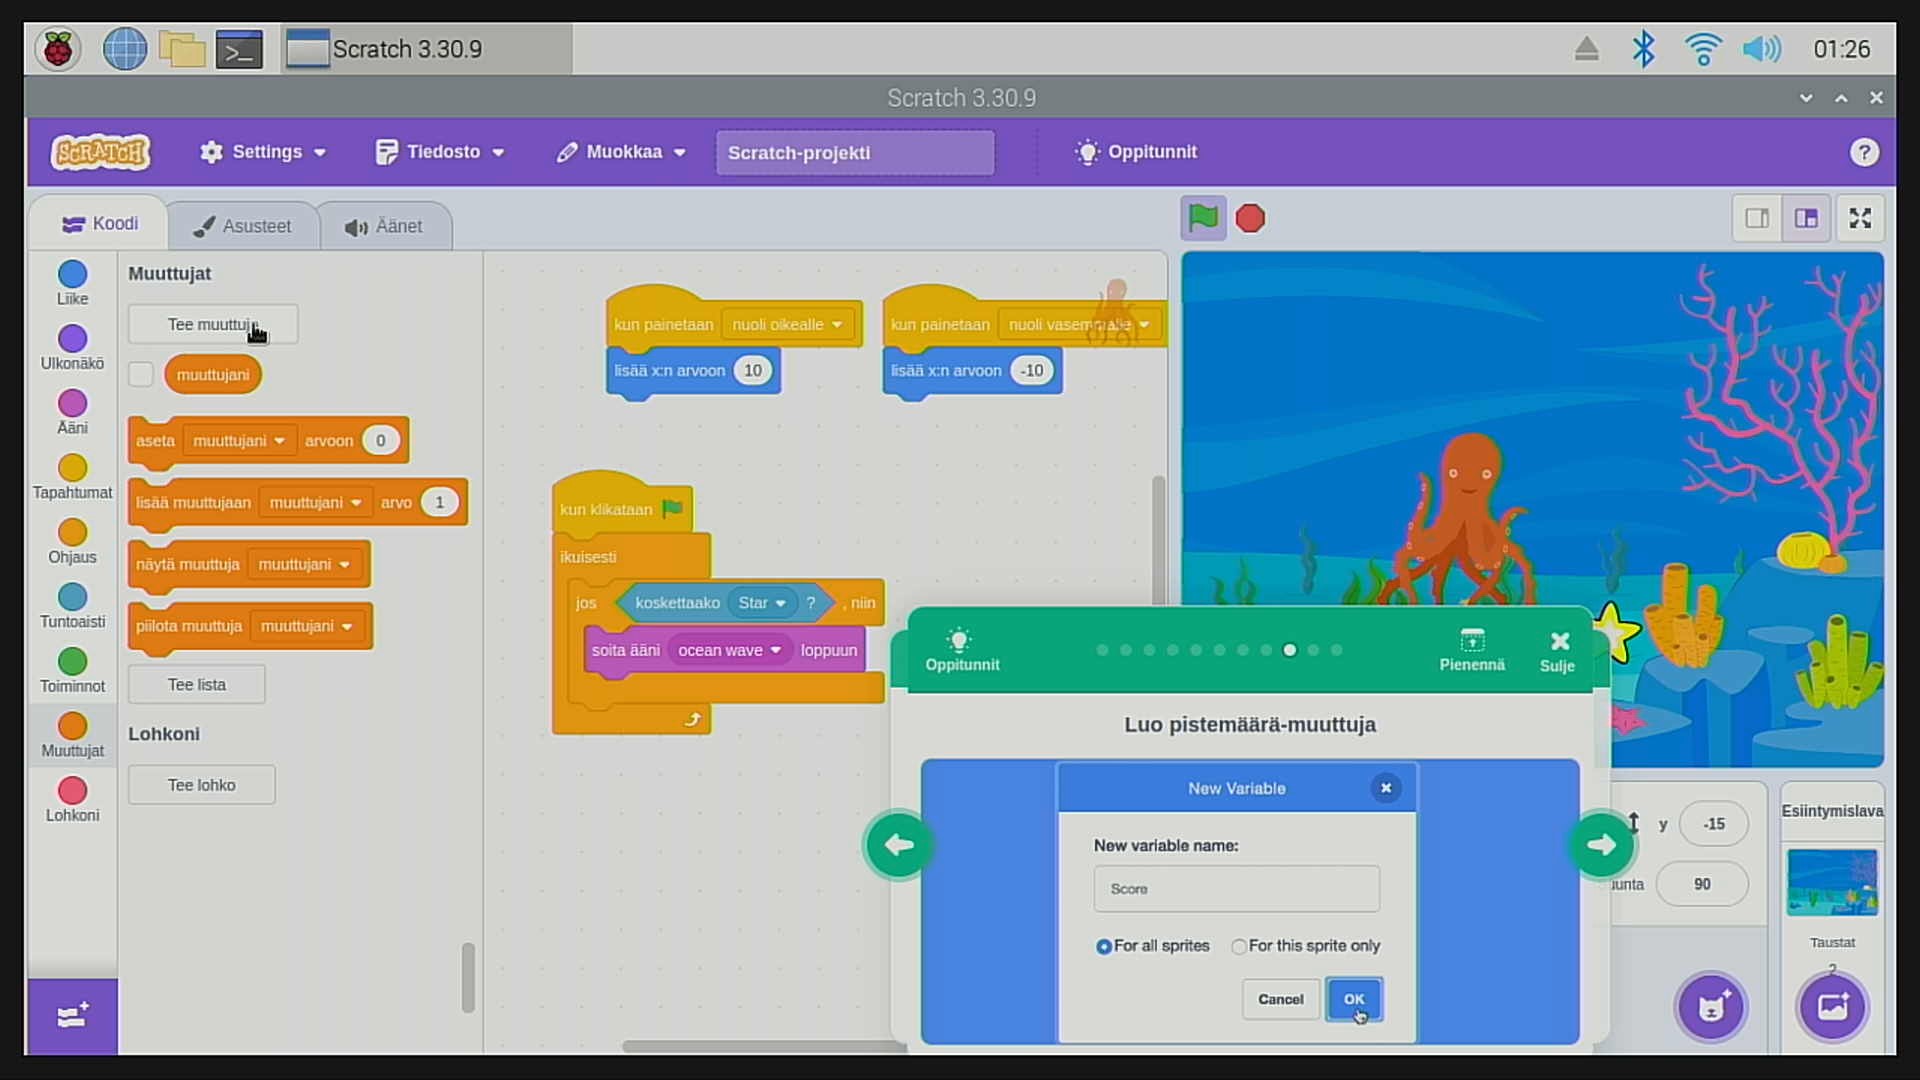Jump to the active white tutorial step dot
Image resolution: width=1920 pixels, height=1080 pixels.
point(1289,650)
